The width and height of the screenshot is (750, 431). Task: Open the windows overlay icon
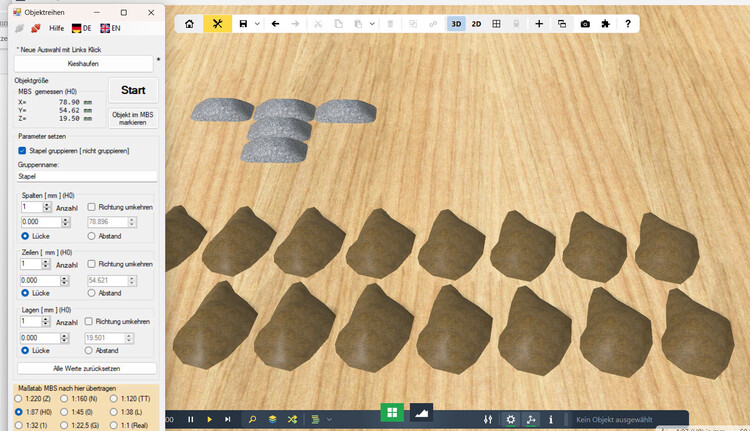562,24
